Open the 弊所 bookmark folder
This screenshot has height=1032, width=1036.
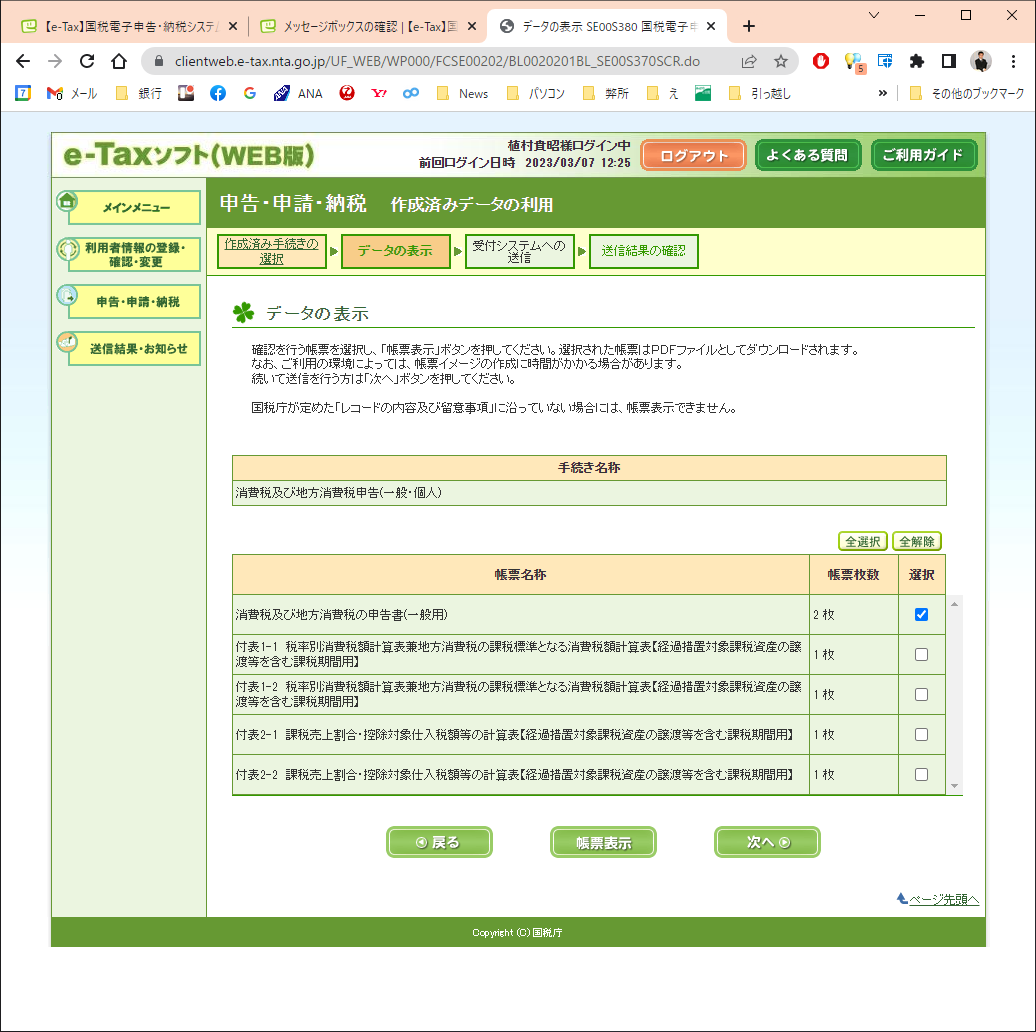pos(606,93)
